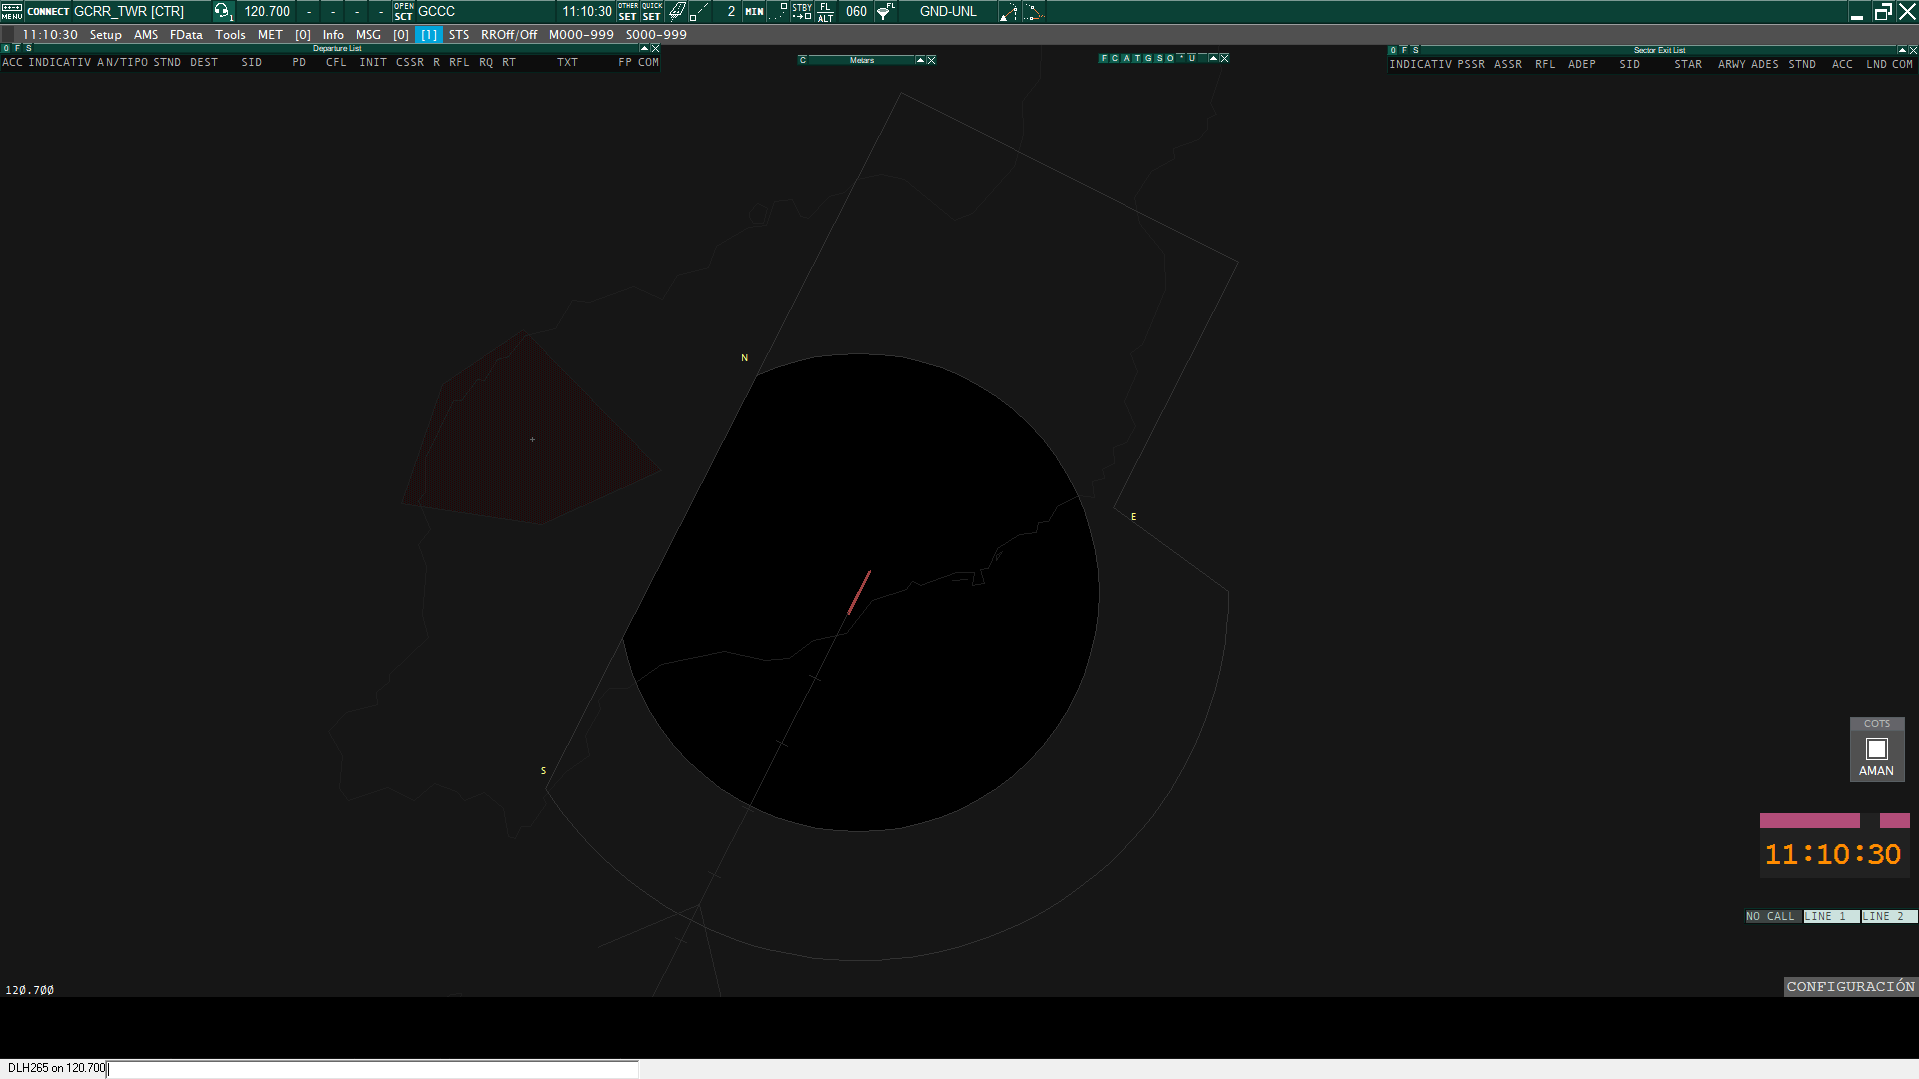1919x1079 pixels.
Task: Toggle the FL/ALT display mode
Action: tap(825, 12)
